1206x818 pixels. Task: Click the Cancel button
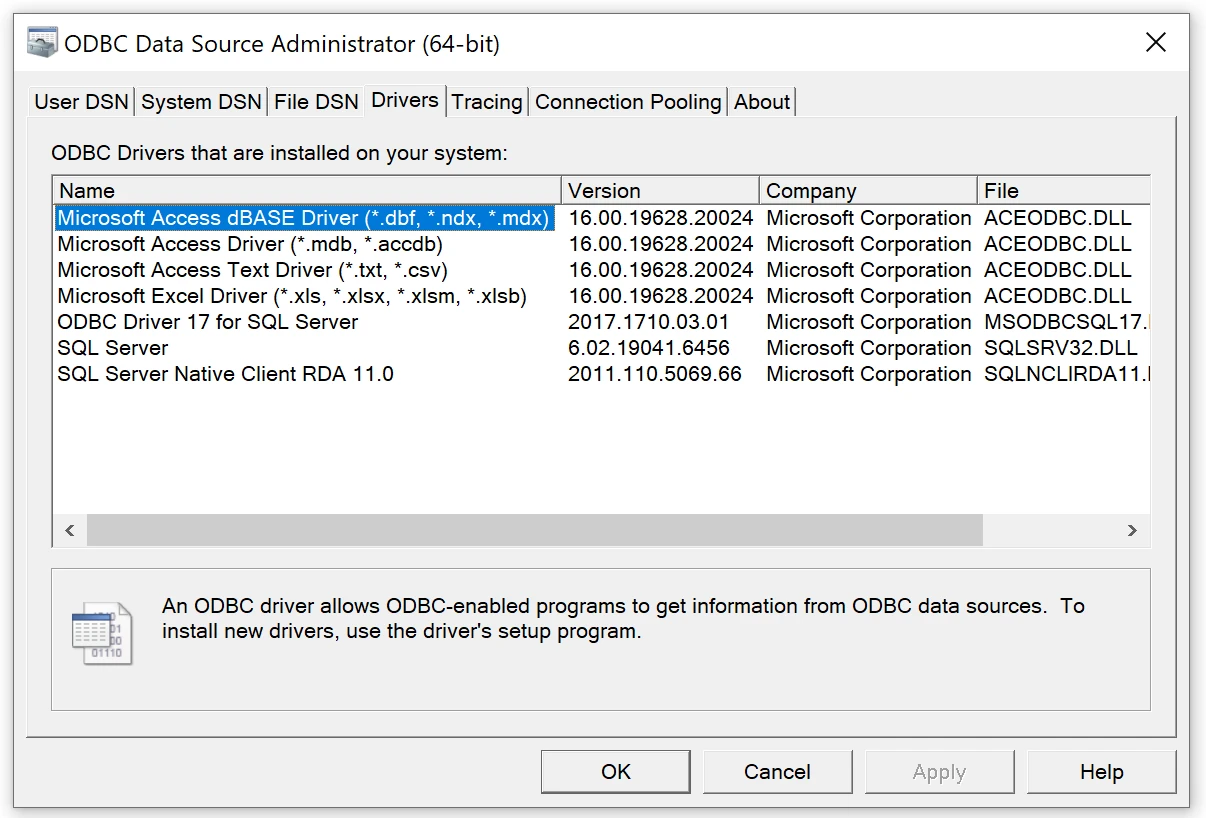[777, 772]
